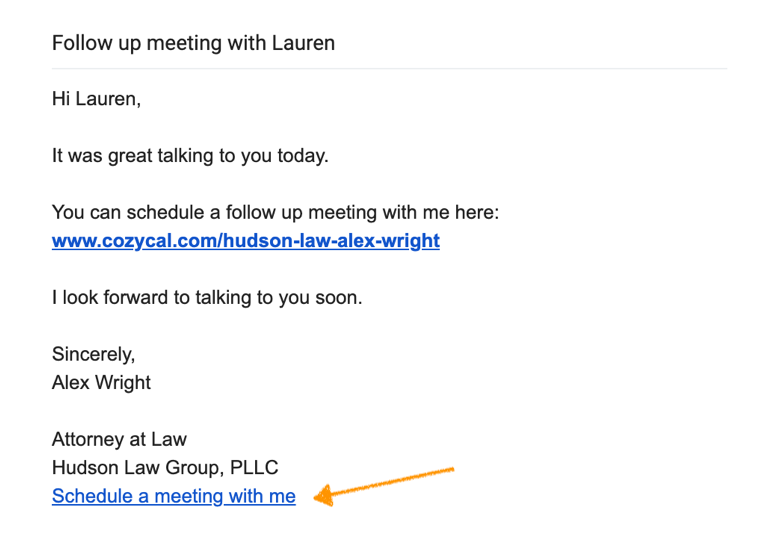
Task: Open the cozycal.com hudson-law-alex-wright link
Action: click(245, 241)
